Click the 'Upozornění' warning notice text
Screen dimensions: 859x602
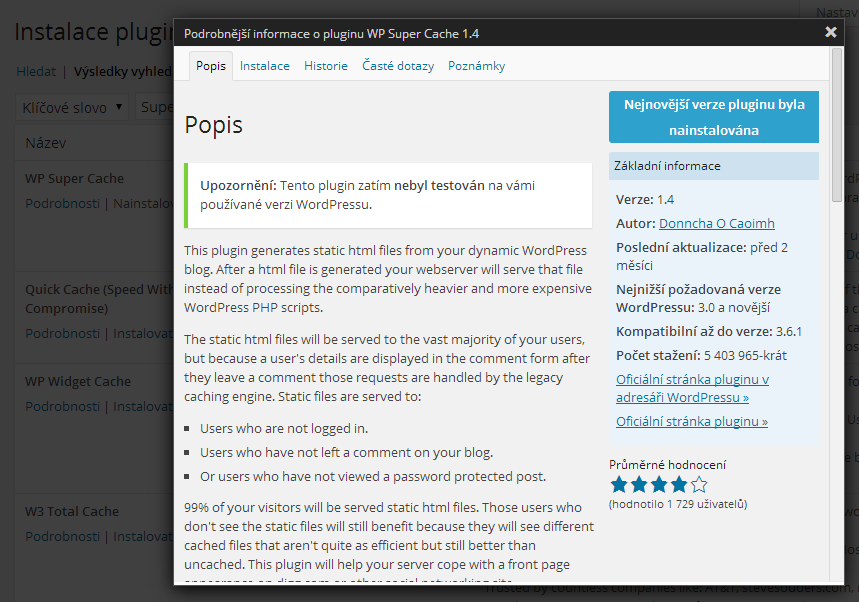click(367, 195)
